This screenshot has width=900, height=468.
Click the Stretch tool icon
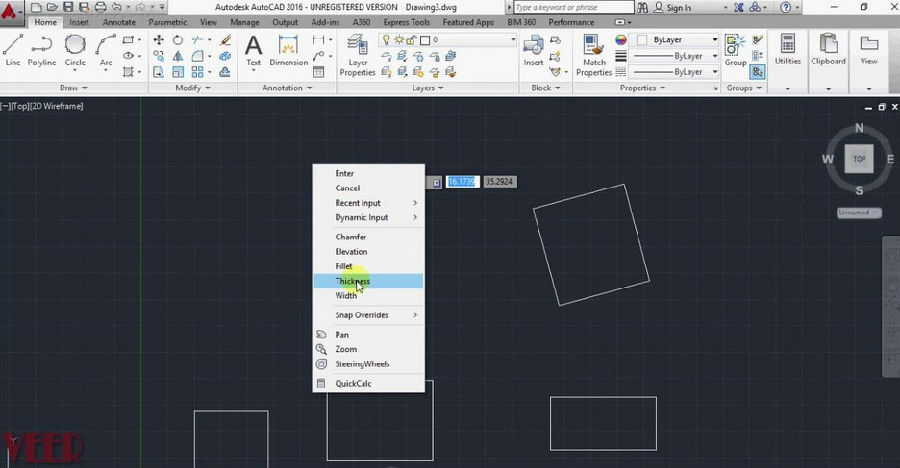tap(158, 72)
